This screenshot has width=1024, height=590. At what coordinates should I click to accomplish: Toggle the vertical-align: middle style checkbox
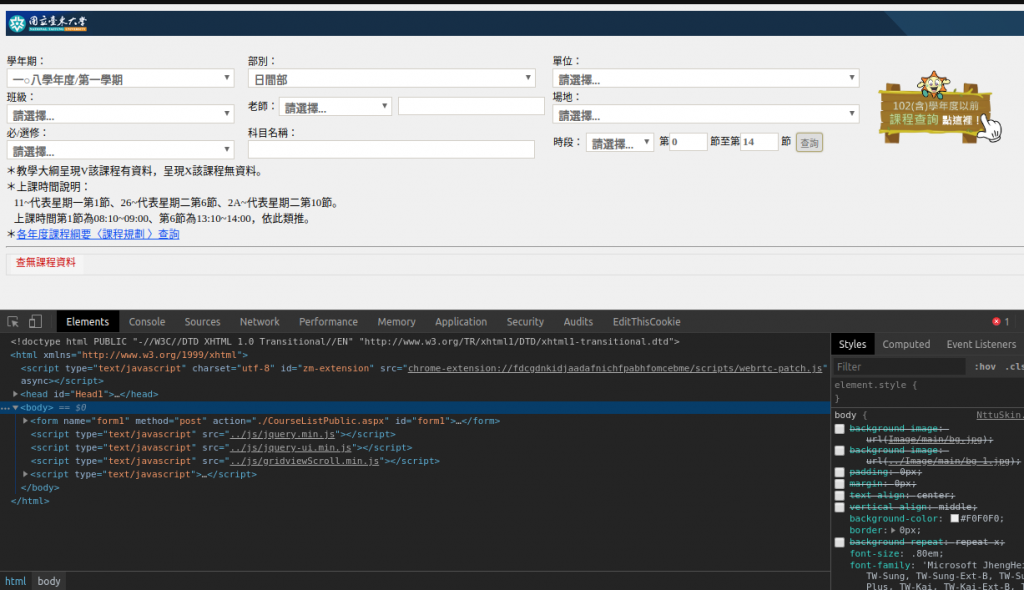coord(839,507)
